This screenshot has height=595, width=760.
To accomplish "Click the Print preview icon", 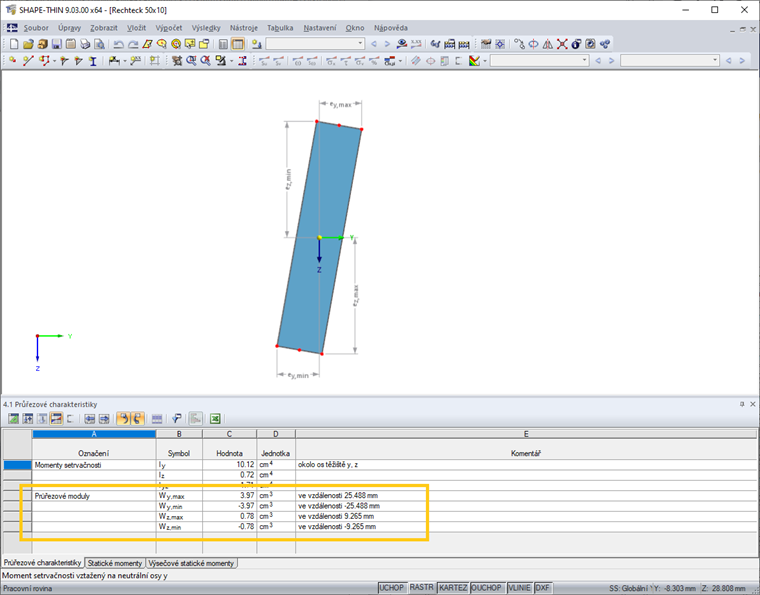I will [x=99, y=44].
